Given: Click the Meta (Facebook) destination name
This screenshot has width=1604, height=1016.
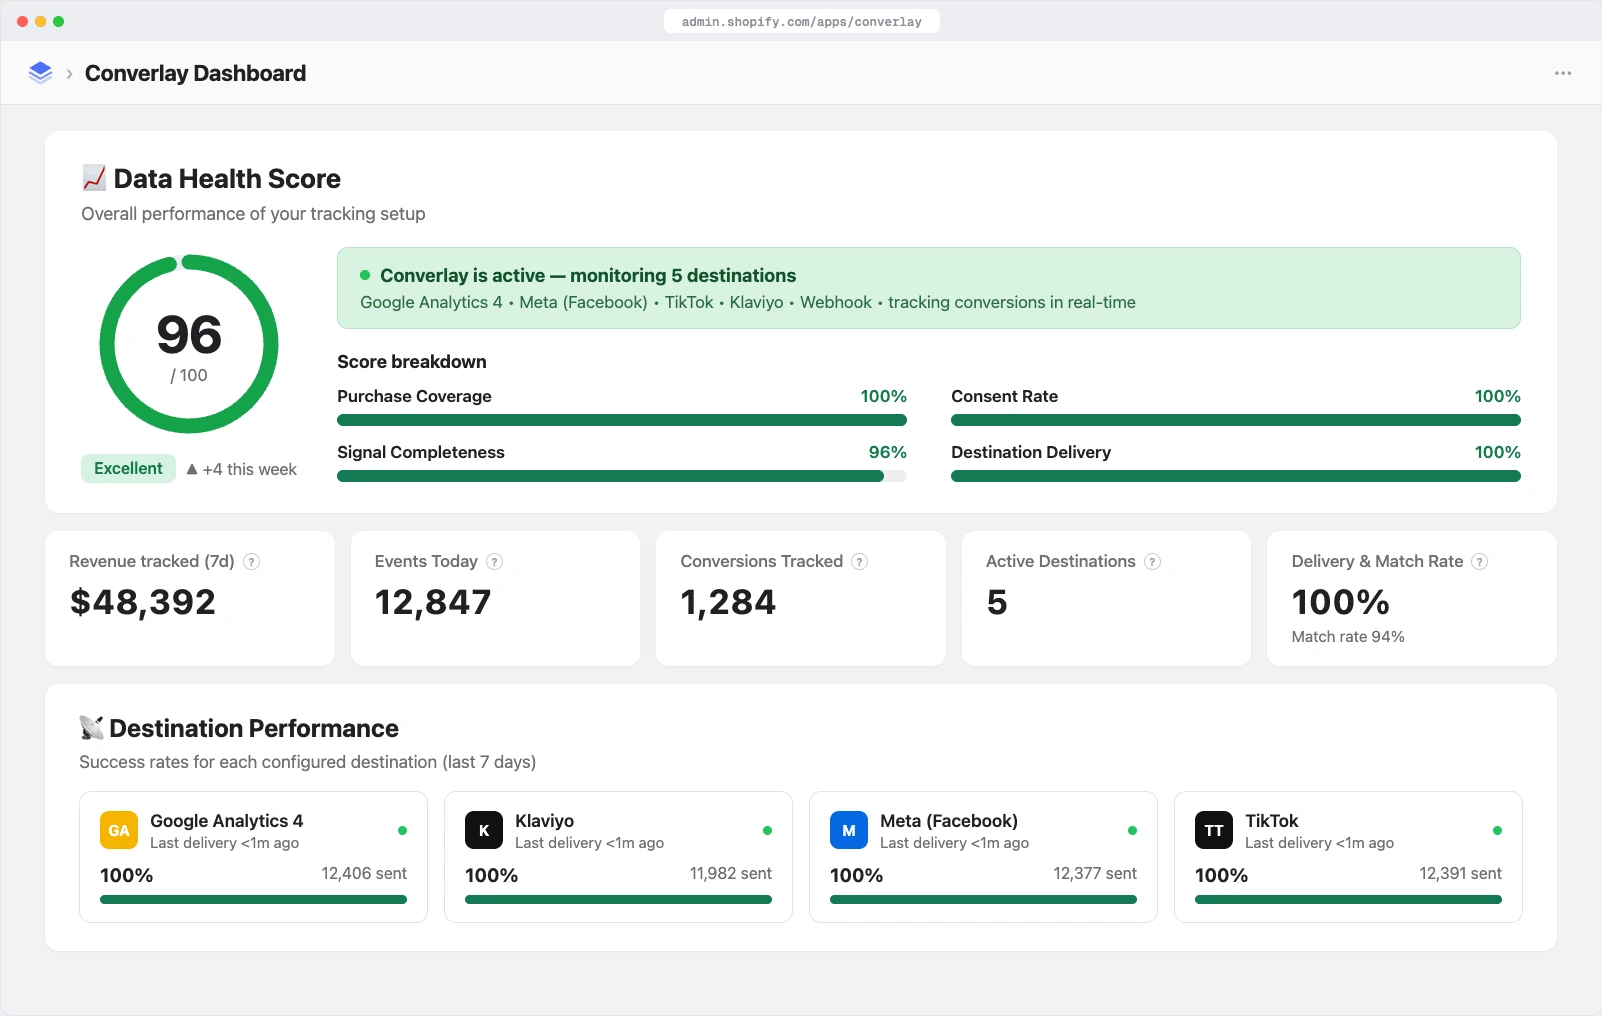Looking at the screenshot, I should 949,821.
